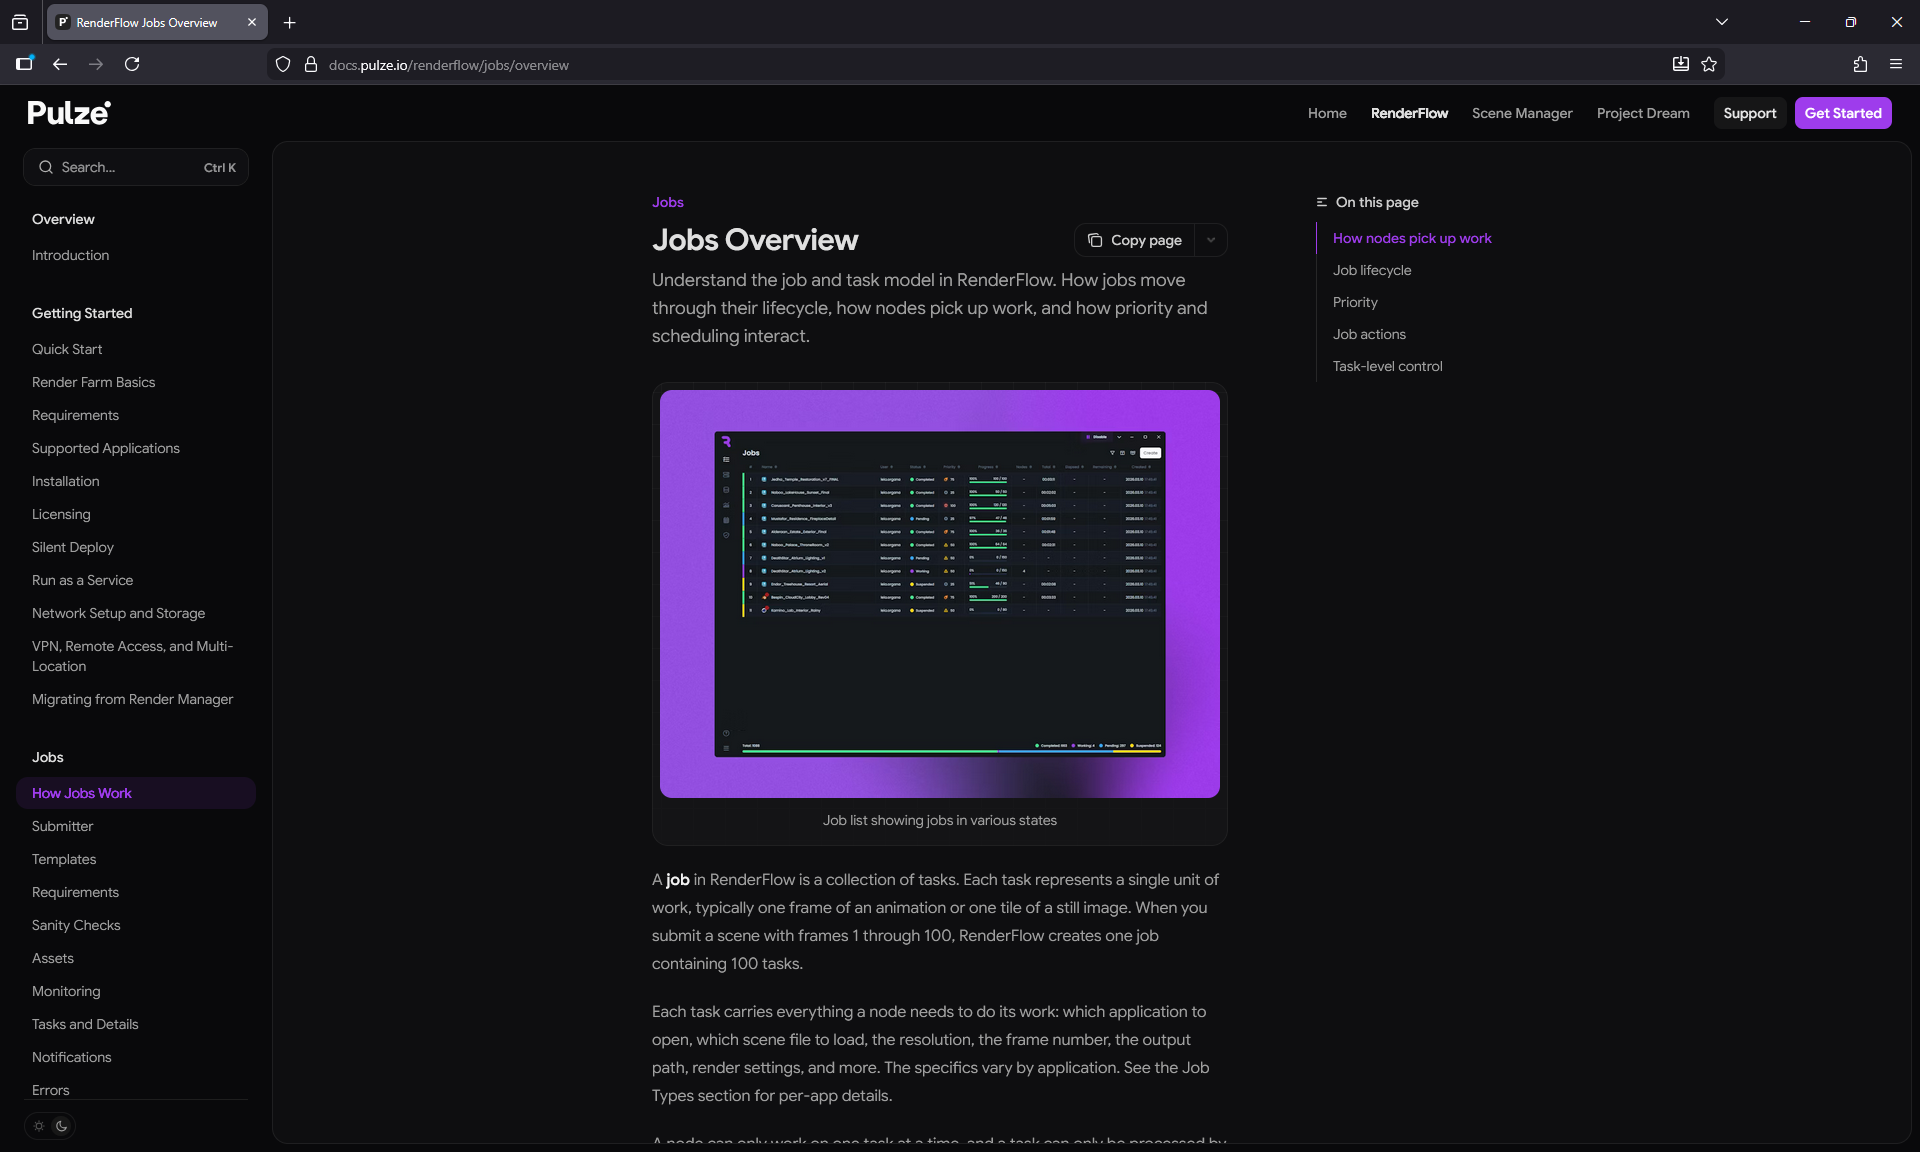Open the Errors sidebar page
Screen dimensions: 1920x1152
51,1090
